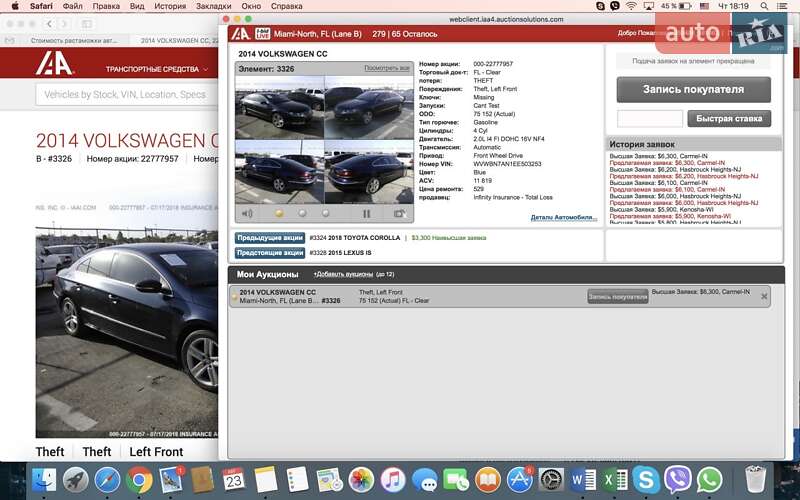
Task: Open Предыдущие акции list
Action: 270,238
